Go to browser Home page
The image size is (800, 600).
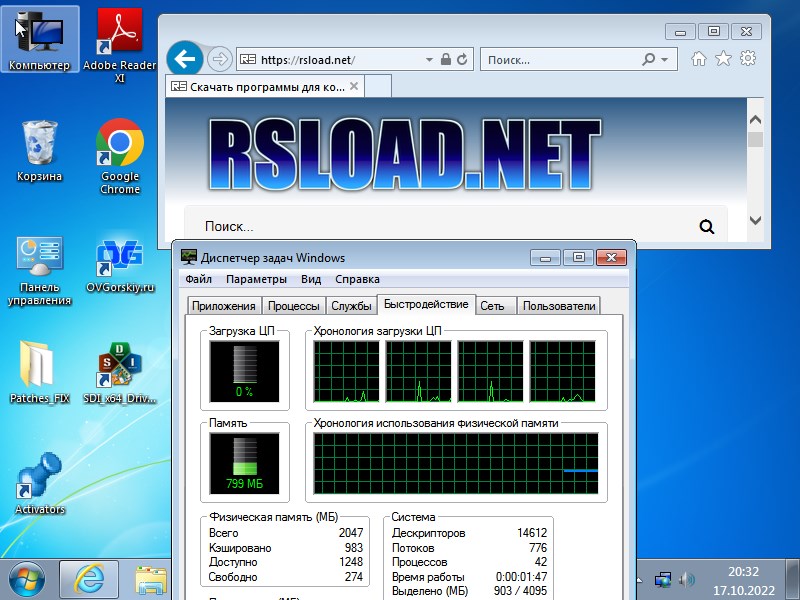click(x=698, y=59)
